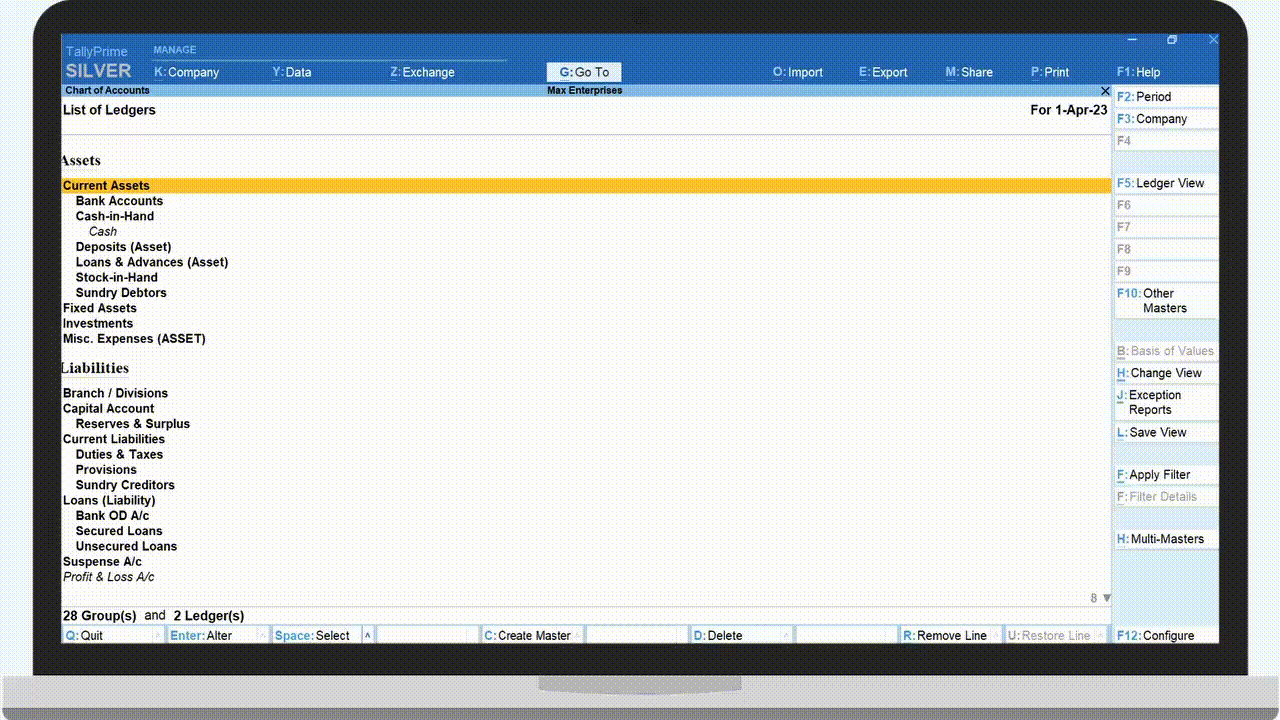Viewport: 1280px width, 720px height.
Task: Open the G: Go To search
Action: [584, 72]
